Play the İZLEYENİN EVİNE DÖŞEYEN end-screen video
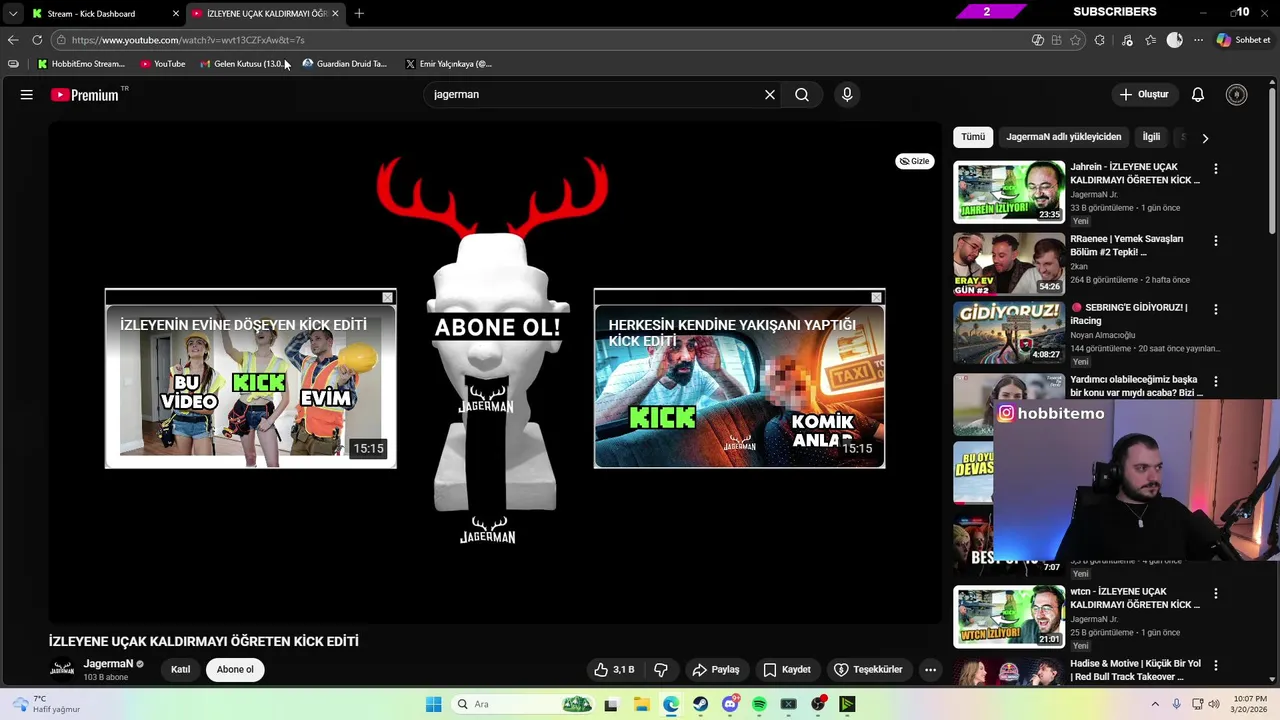This screenshot has width=1280, height=720. tap(251, 379)
